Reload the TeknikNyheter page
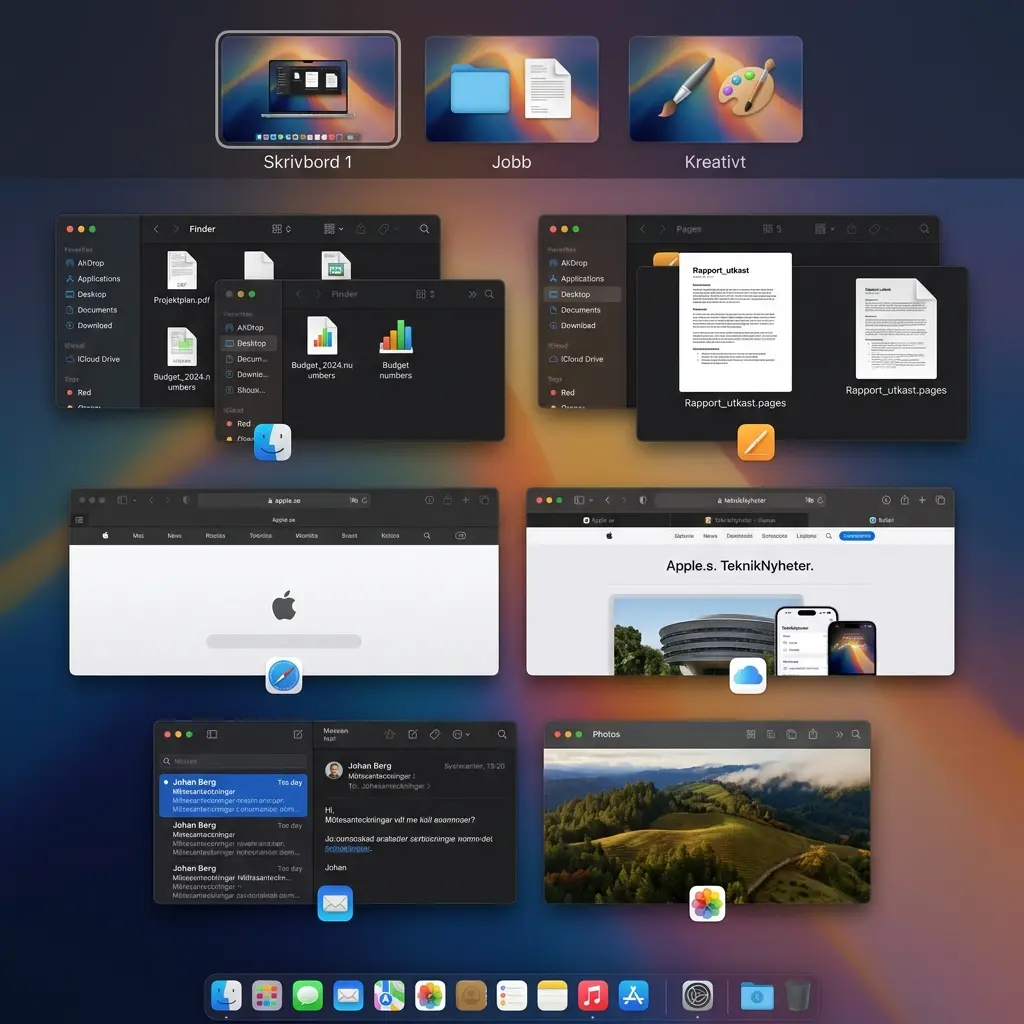1024x1024 pixels. (820, 500)
